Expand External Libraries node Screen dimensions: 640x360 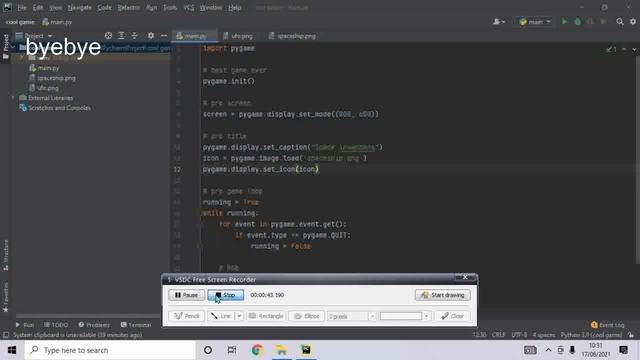(x=13, y=98)
